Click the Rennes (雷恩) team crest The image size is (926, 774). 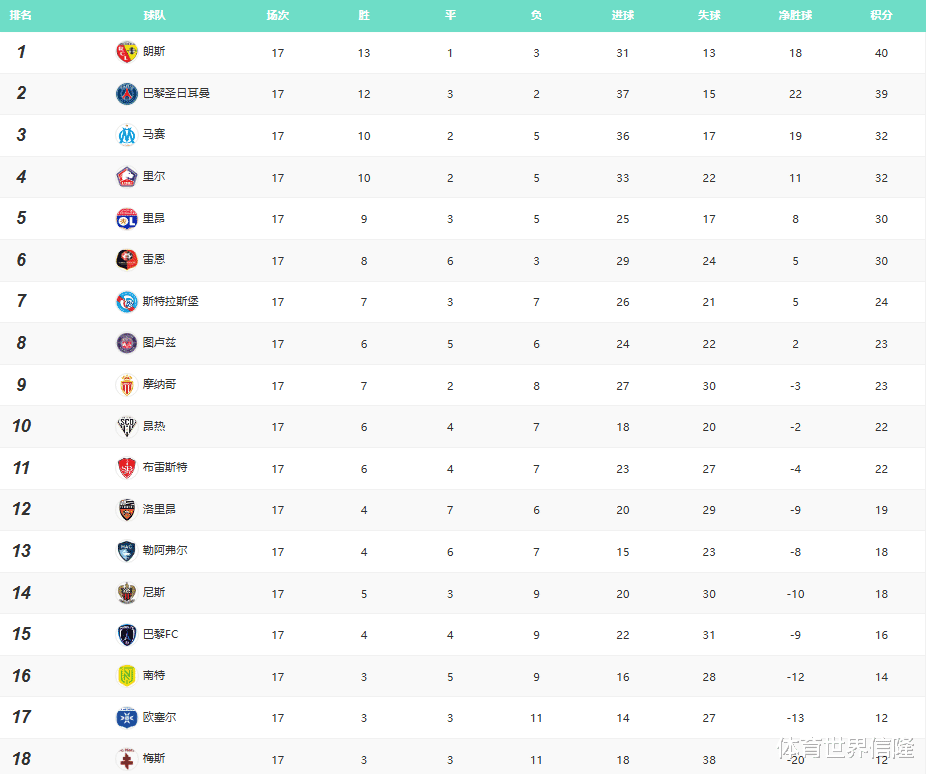point(126,260)
